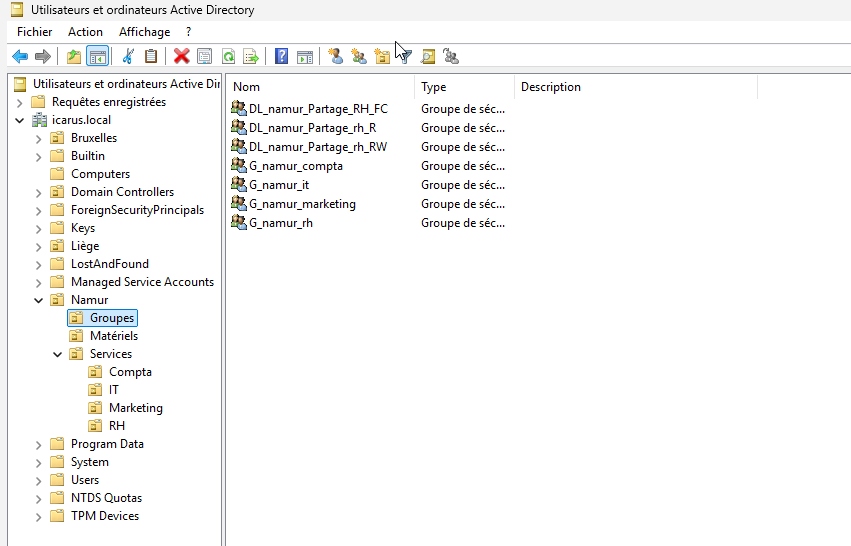
Task: Move up one level in the tree
Action: coord(74,56)
